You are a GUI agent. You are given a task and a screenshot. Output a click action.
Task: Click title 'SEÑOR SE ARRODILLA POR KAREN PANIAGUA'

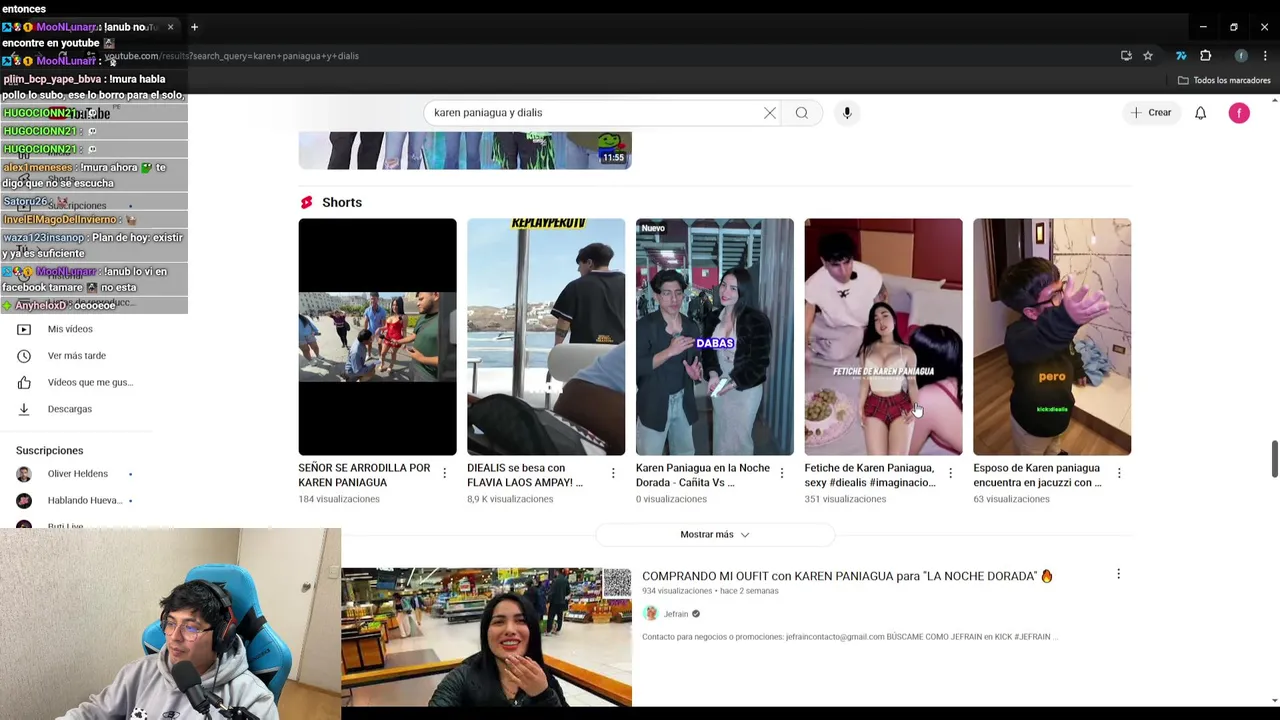click(x=364, y=475)
